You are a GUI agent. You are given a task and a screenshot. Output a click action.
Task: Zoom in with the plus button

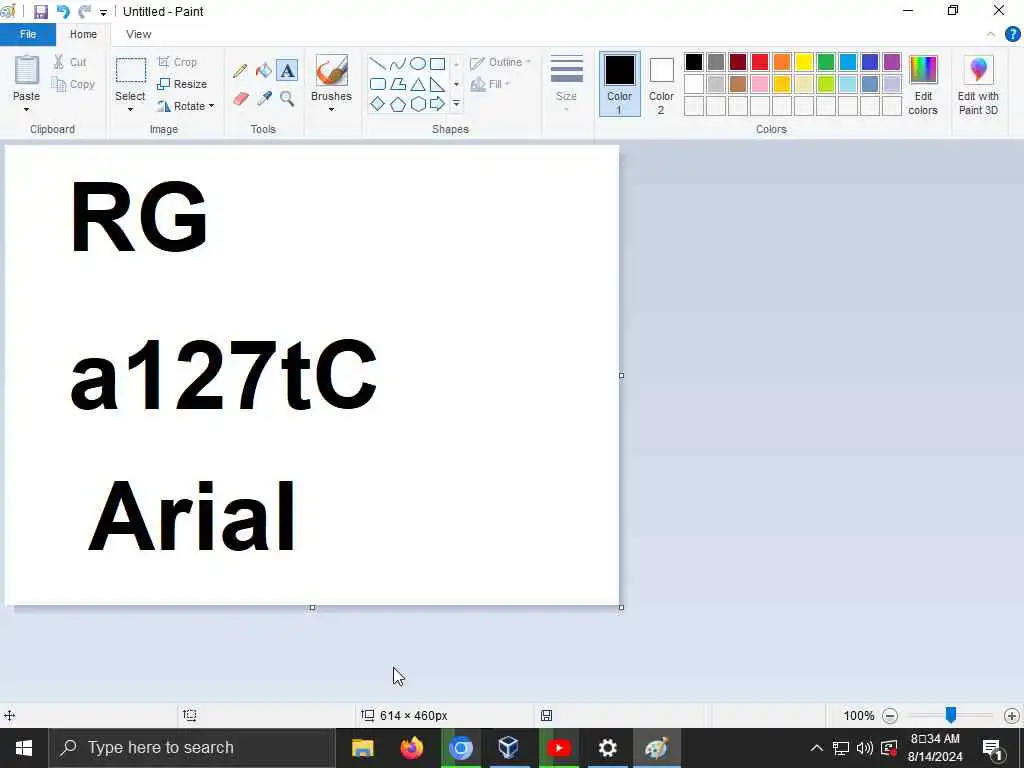[1012, 716]
